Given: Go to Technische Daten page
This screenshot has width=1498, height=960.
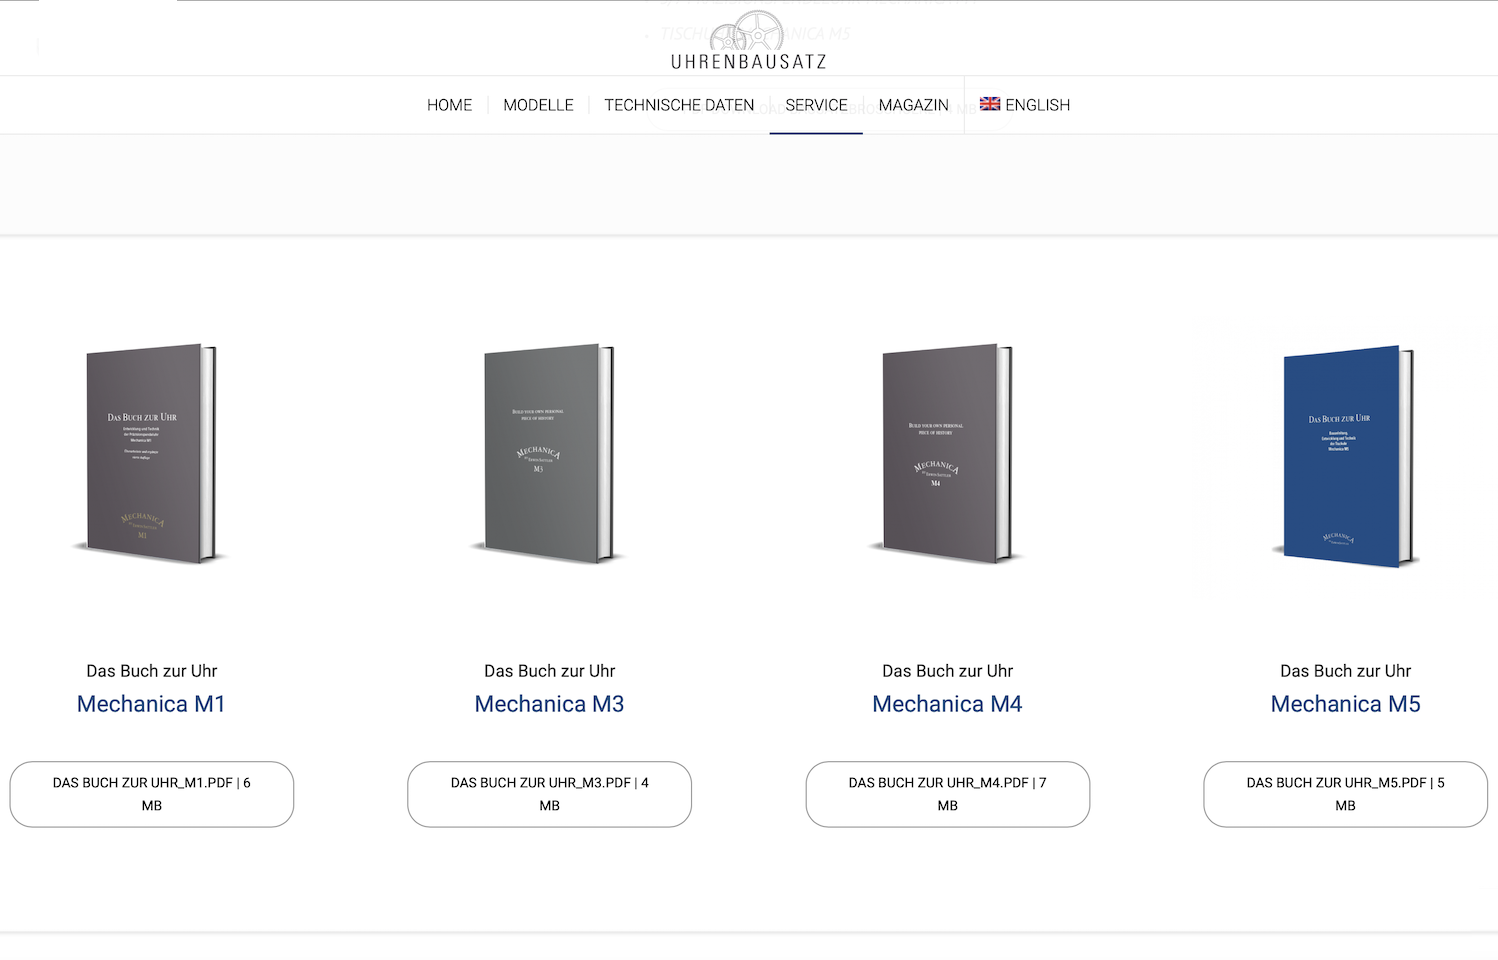Looking at the screenshot, I should 679,105.
